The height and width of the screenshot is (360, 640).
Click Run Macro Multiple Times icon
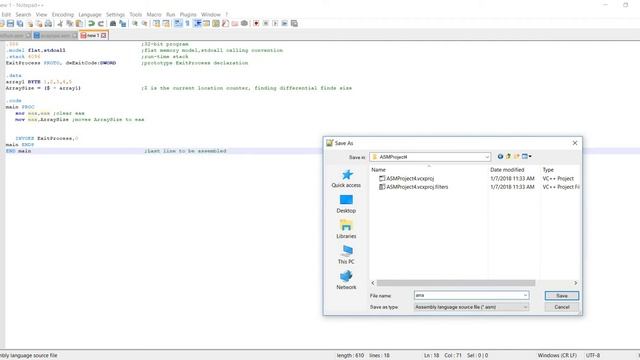[284, 24]
